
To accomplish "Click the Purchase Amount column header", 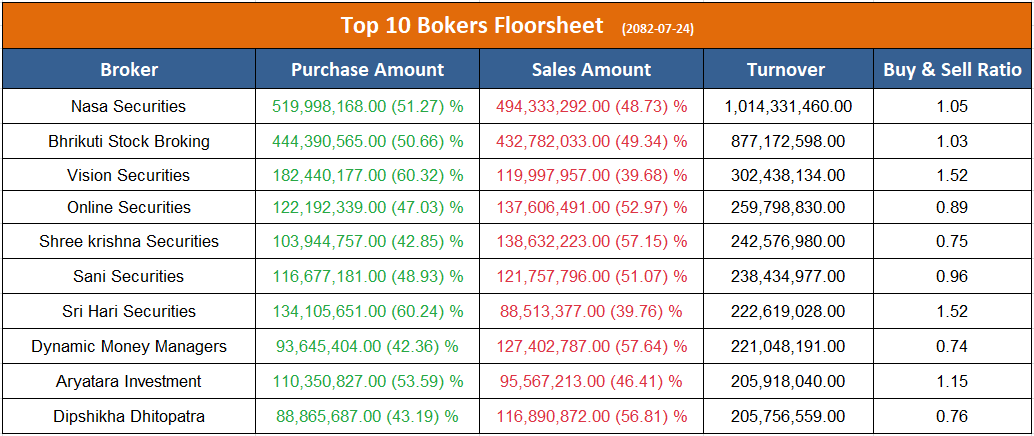I will click(x=367, y=69).
